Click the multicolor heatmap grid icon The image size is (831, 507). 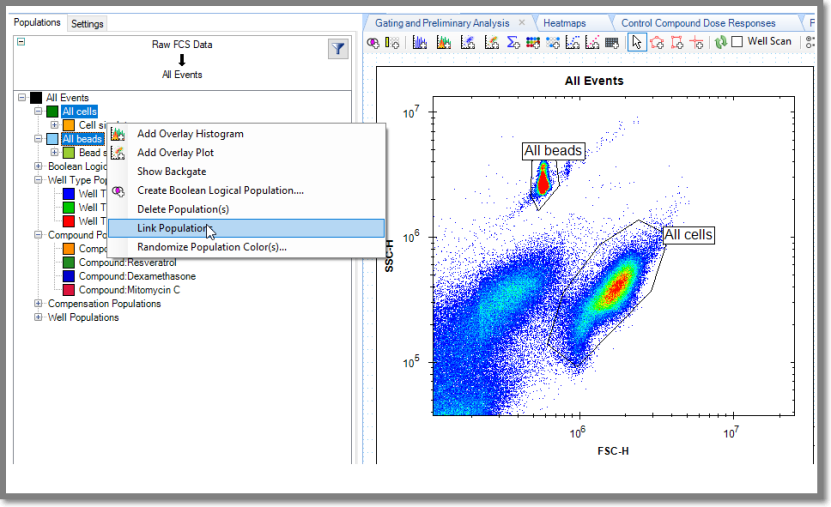tap(533, 42)
